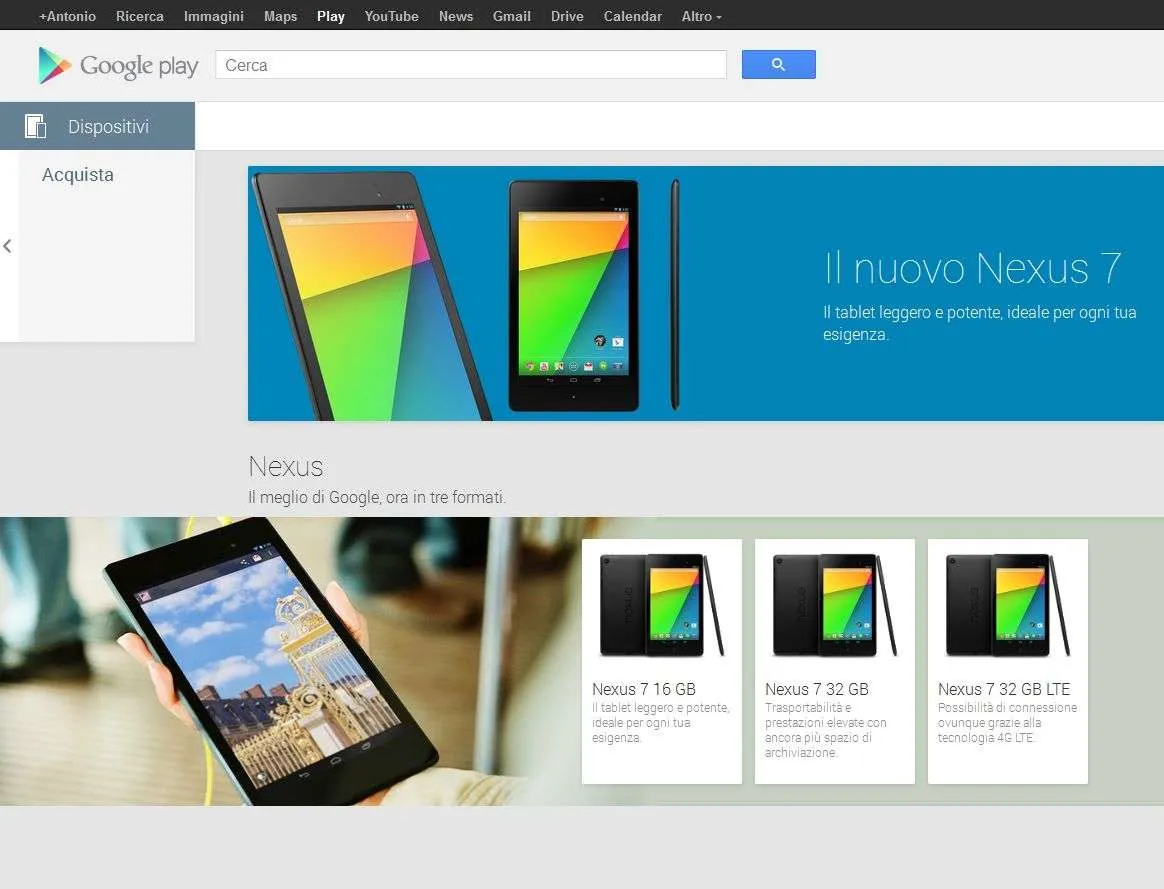Open the Nexus 7 16 GB product image

pyautogui.click(x=661, y=605)
